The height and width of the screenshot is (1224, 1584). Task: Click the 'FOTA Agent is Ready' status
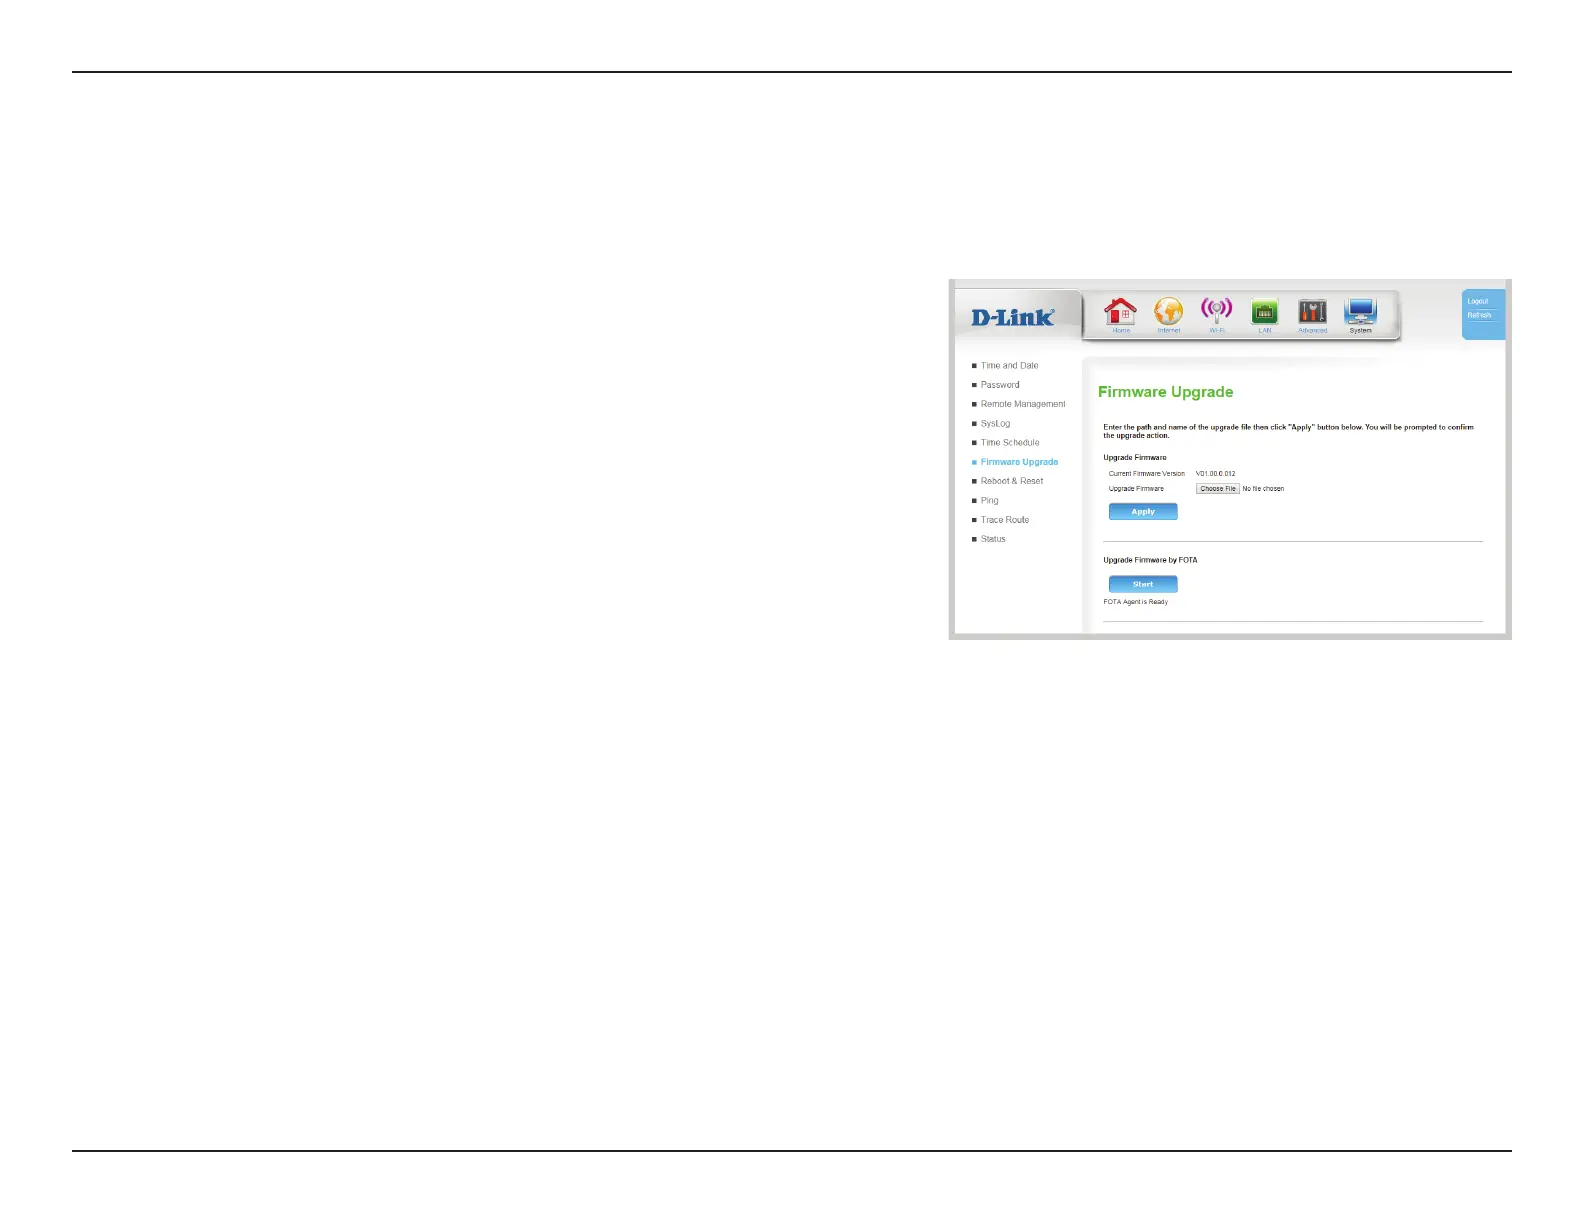pyautogui.click(x=1135, y=602)
